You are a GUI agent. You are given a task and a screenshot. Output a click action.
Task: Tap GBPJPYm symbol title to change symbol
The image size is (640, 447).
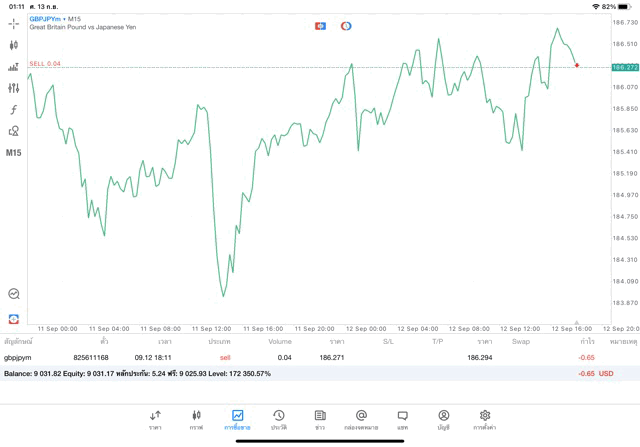44,18
